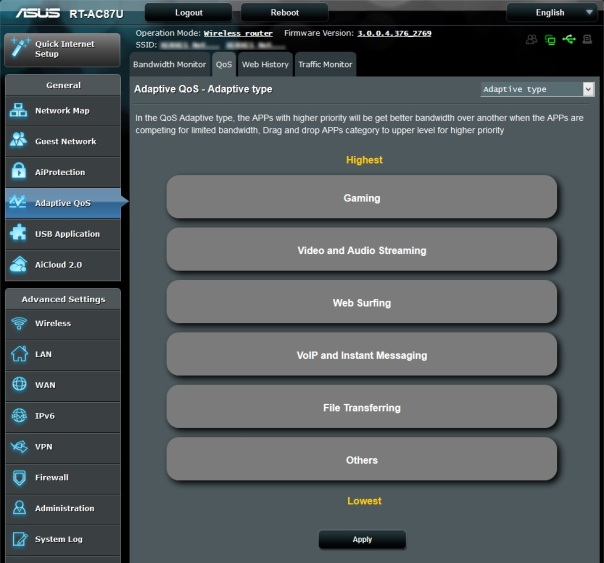604x563 pixels.
Task: Select the File Transferring priority block
Action: [x=362, y=407]
